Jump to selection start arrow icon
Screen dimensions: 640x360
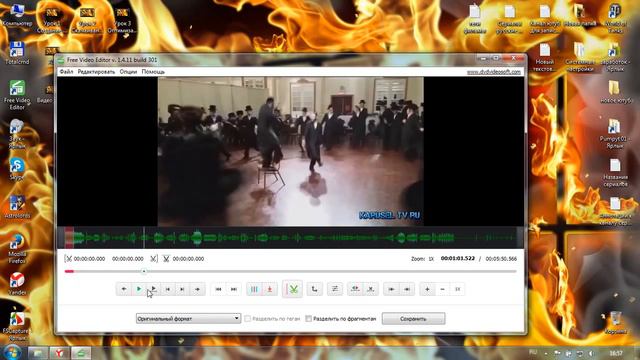click(x=391, y=289)
